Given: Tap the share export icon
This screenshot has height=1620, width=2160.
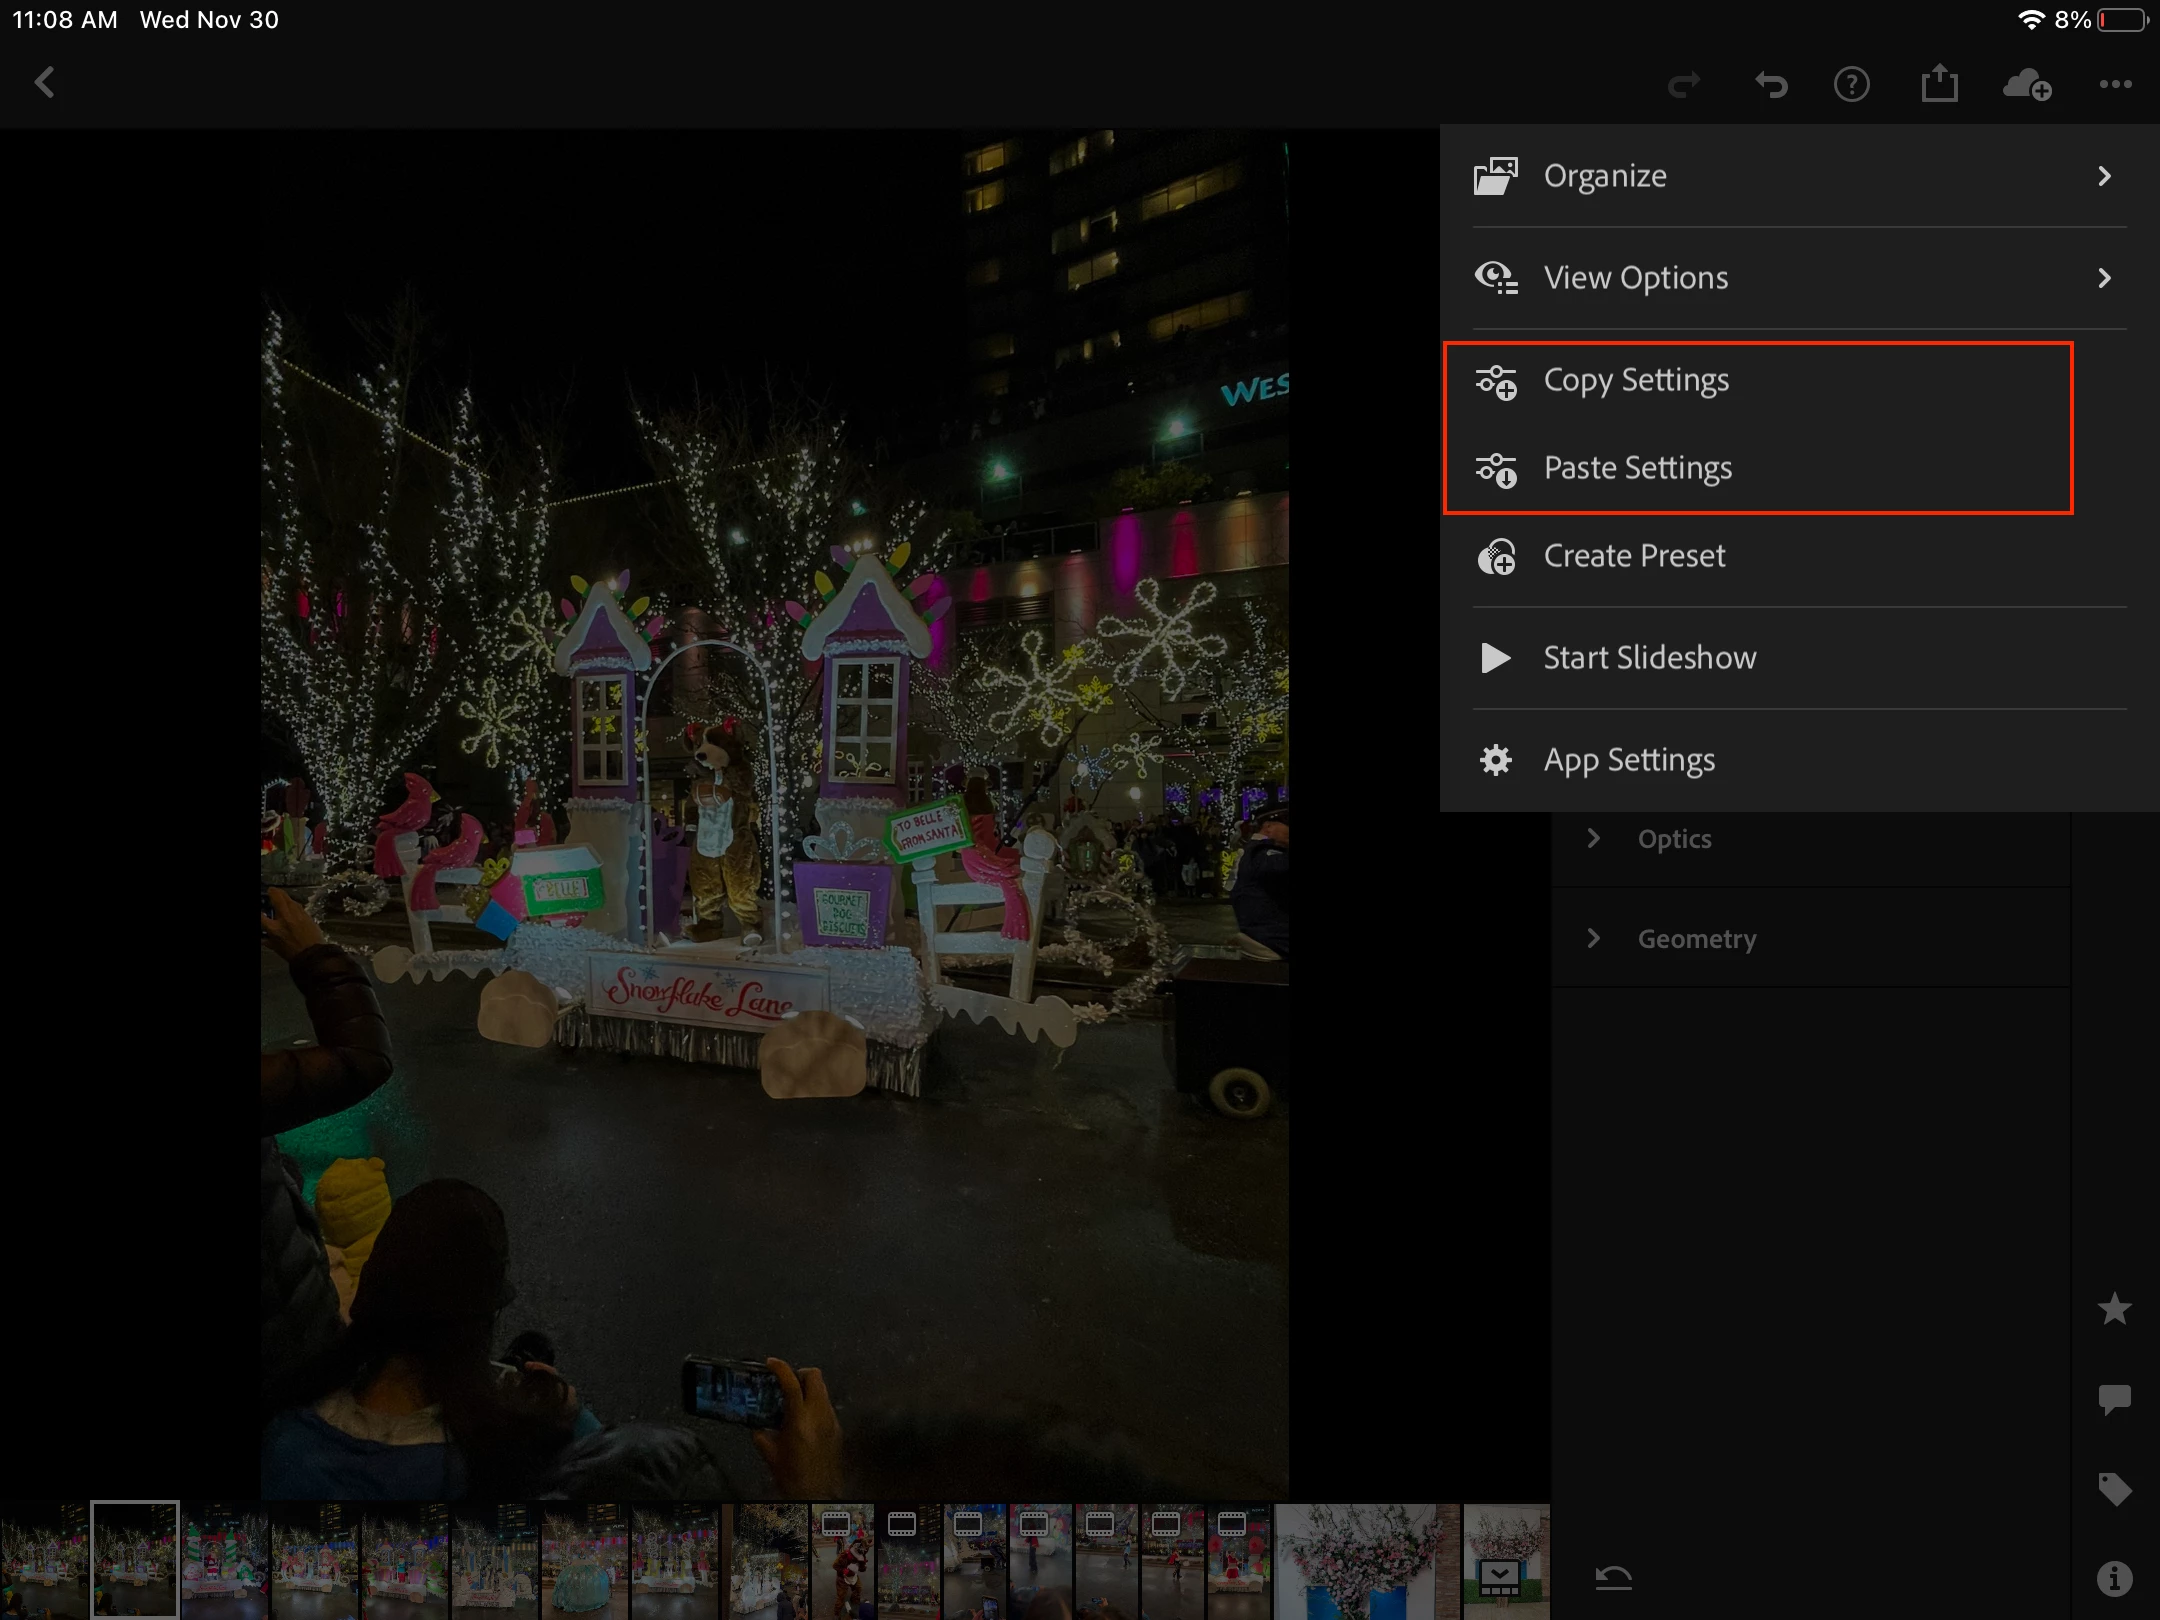Looking at the screenshot, I should (1939, 85).
